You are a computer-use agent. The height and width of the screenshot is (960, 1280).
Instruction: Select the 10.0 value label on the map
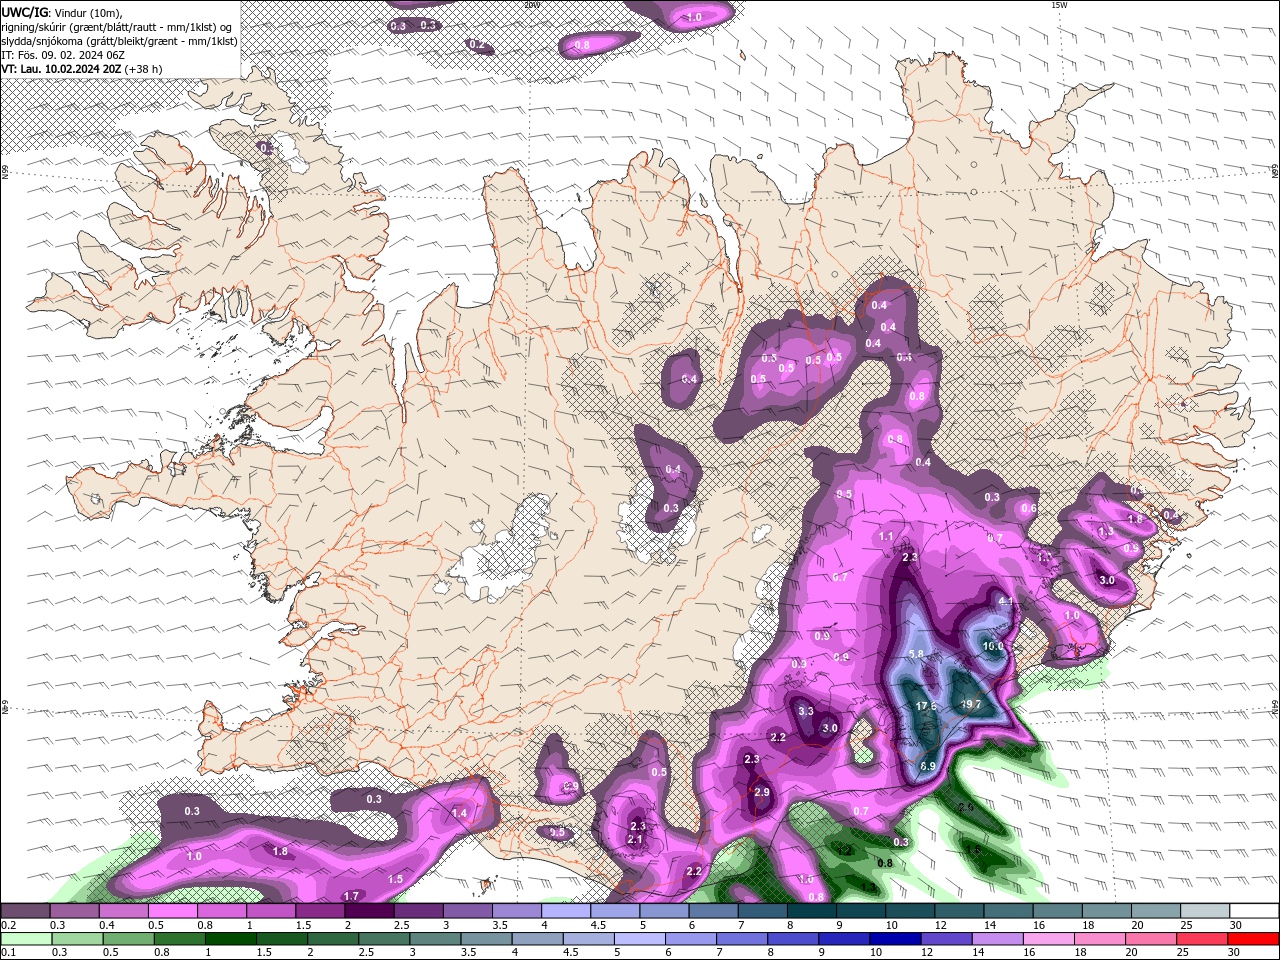tap(993, 646)
